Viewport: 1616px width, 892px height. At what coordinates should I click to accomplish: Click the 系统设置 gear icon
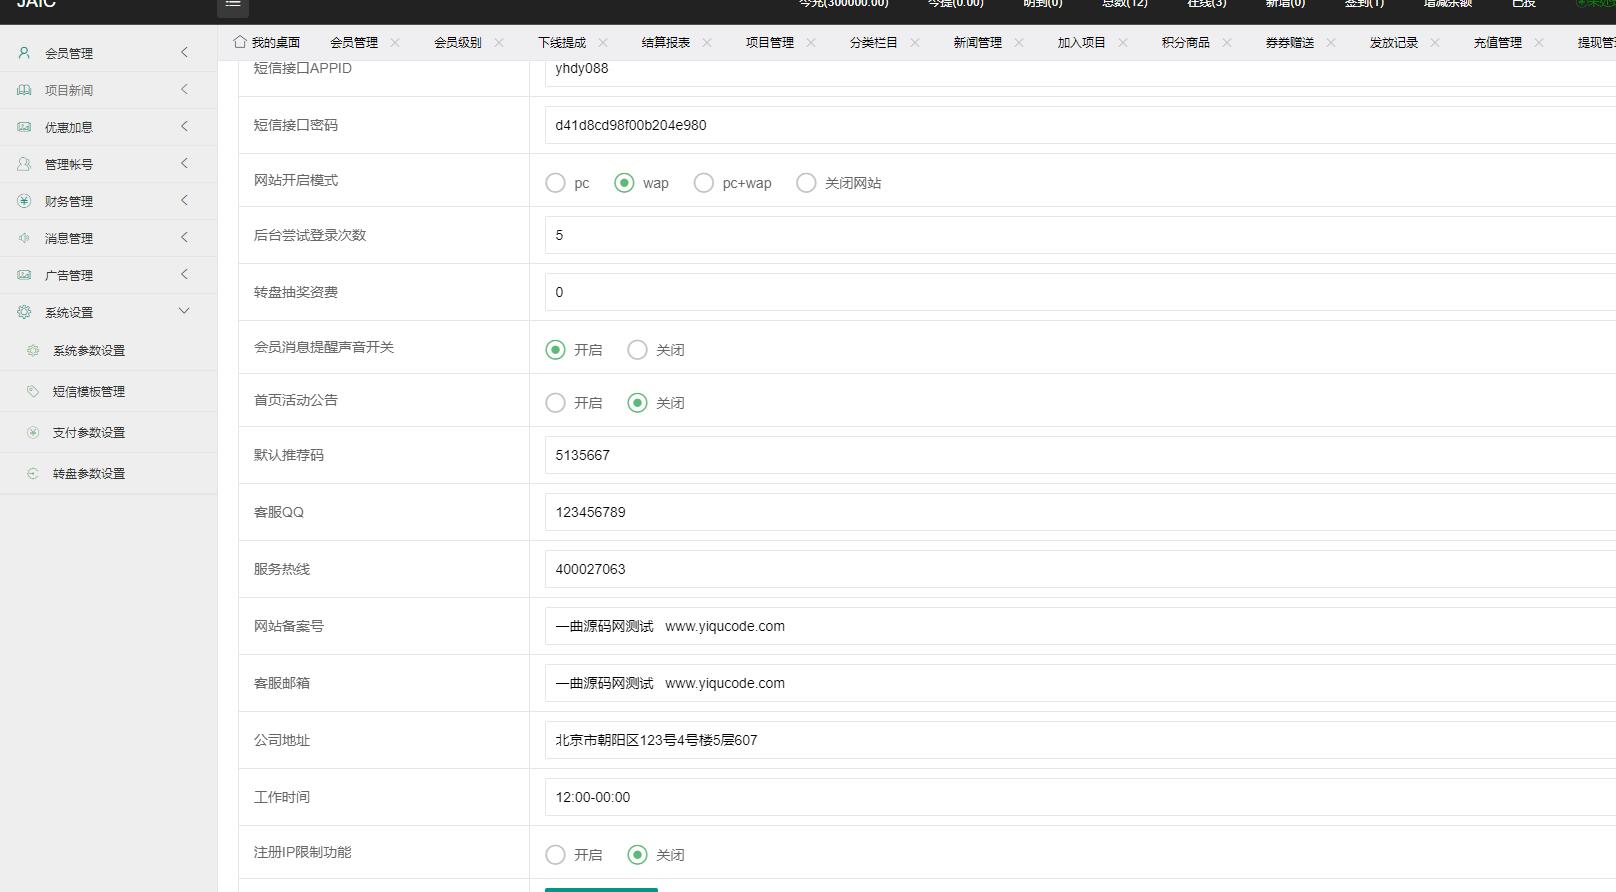tap(24, 312)
